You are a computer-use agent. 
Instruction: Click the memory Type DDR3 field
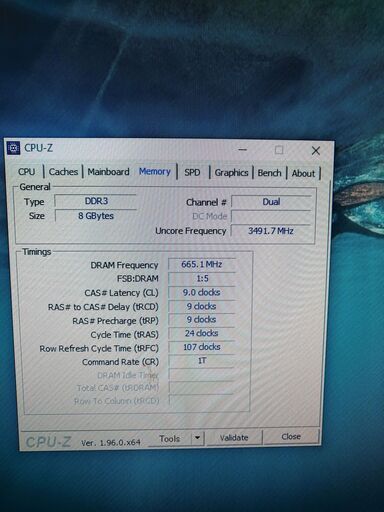(96, 201)
